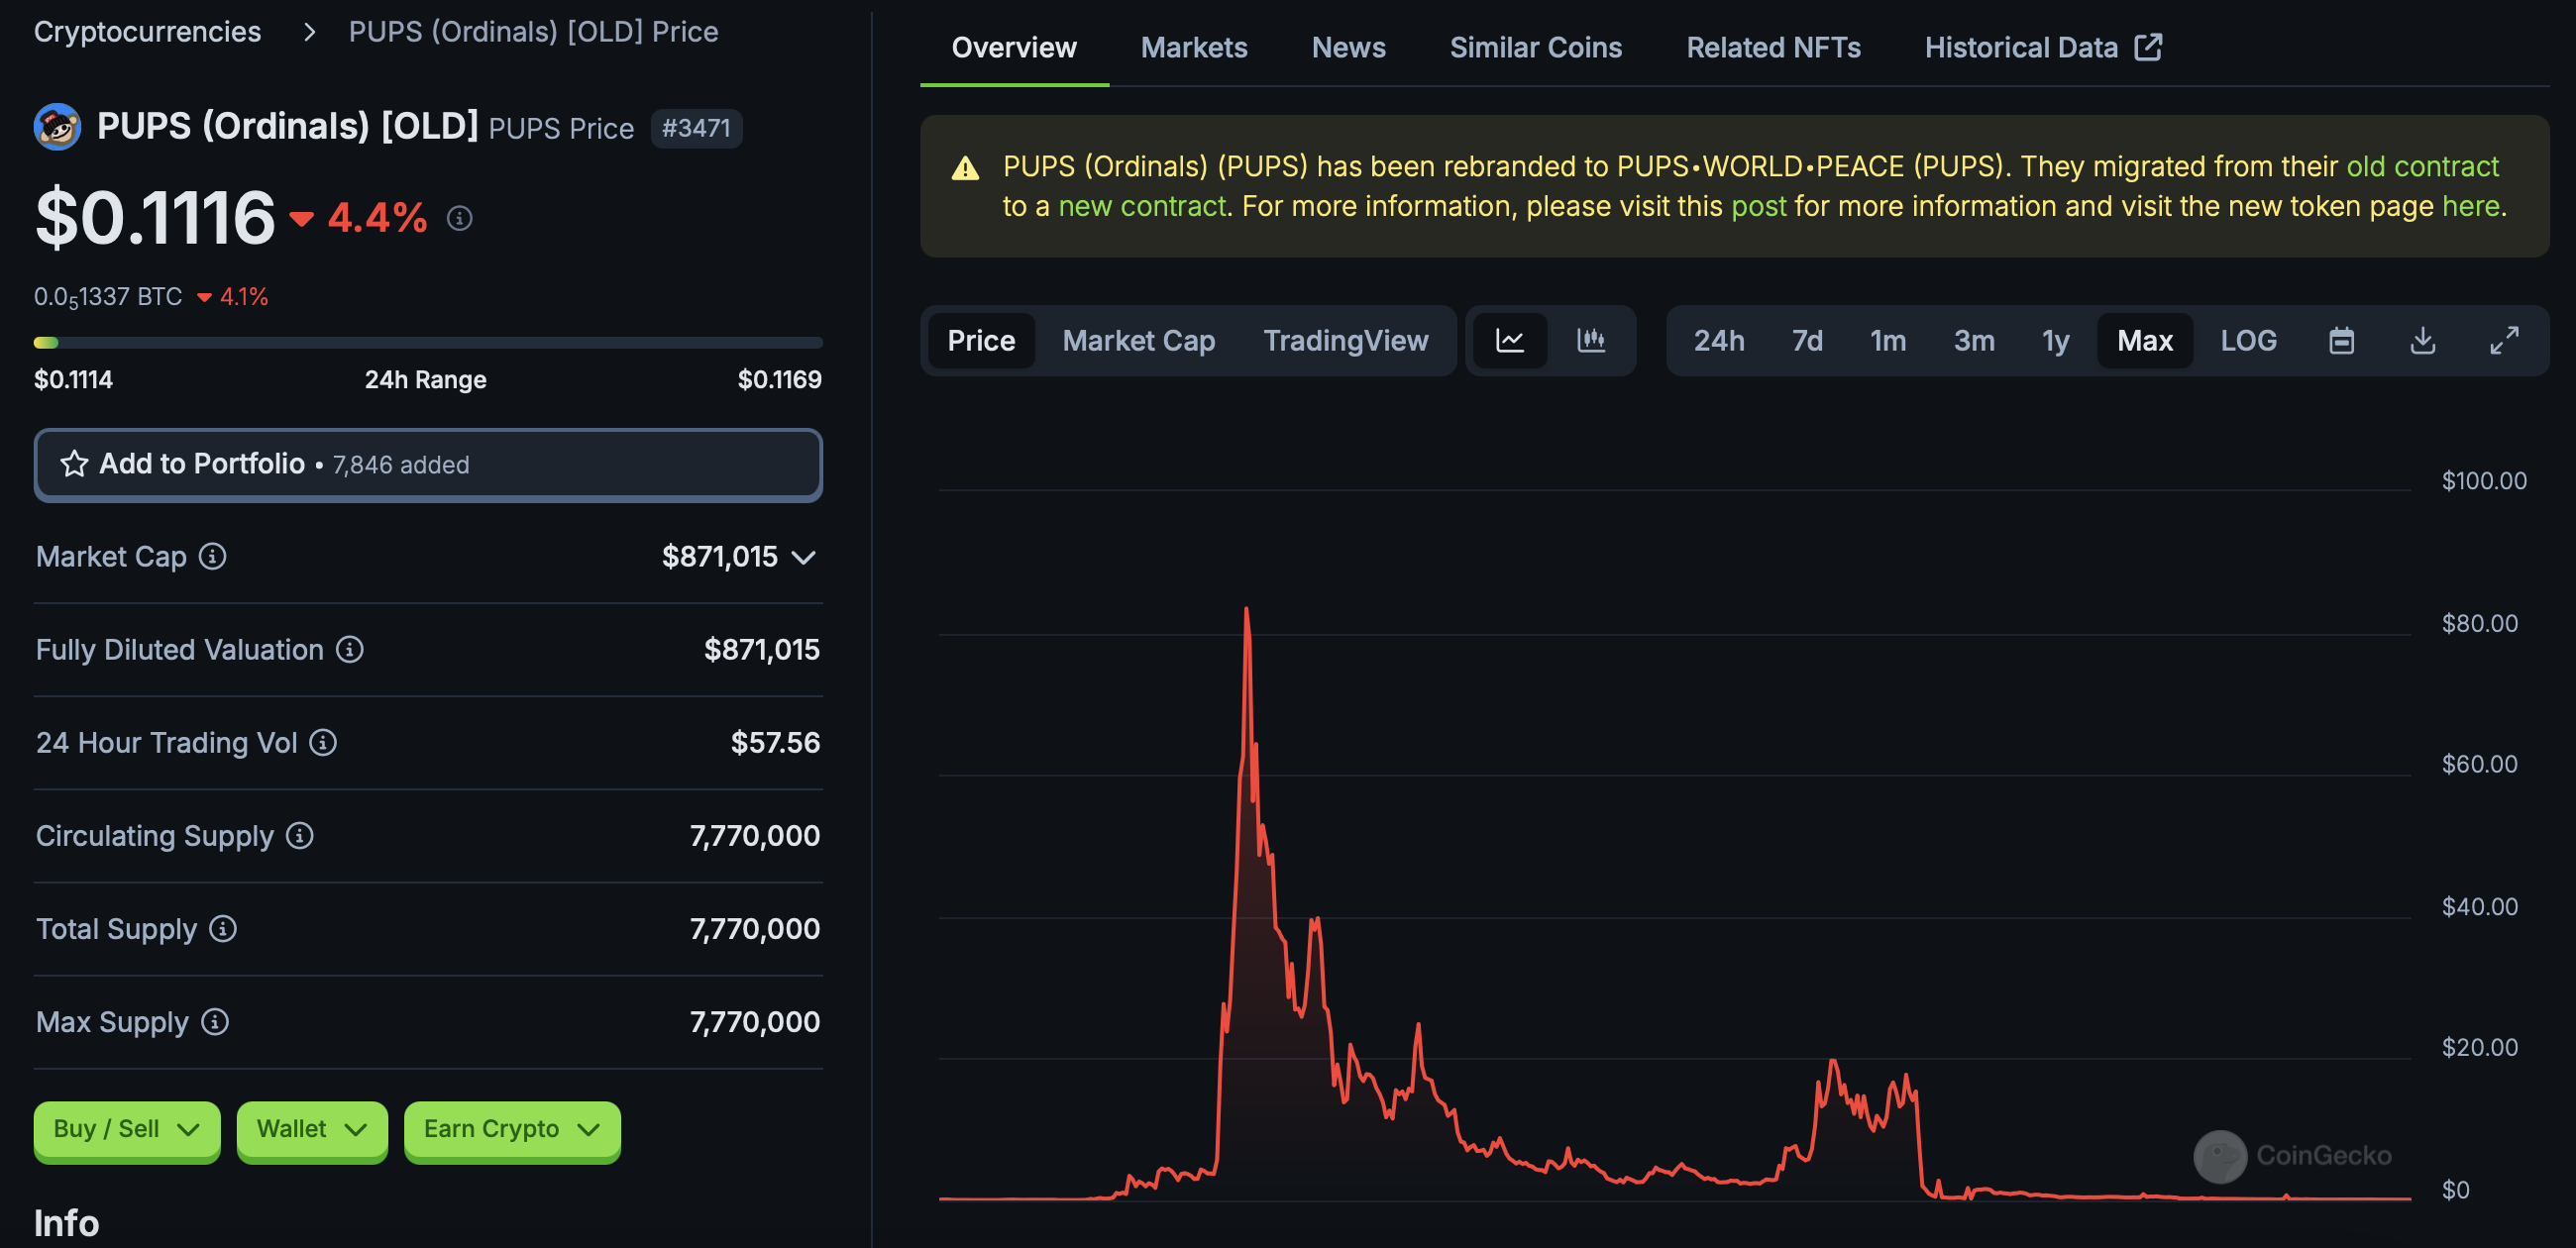Screen dimensions: 2576x1248
Task: Open the Earn Crypto dropdown
Action: click(x=512, y=1130)
